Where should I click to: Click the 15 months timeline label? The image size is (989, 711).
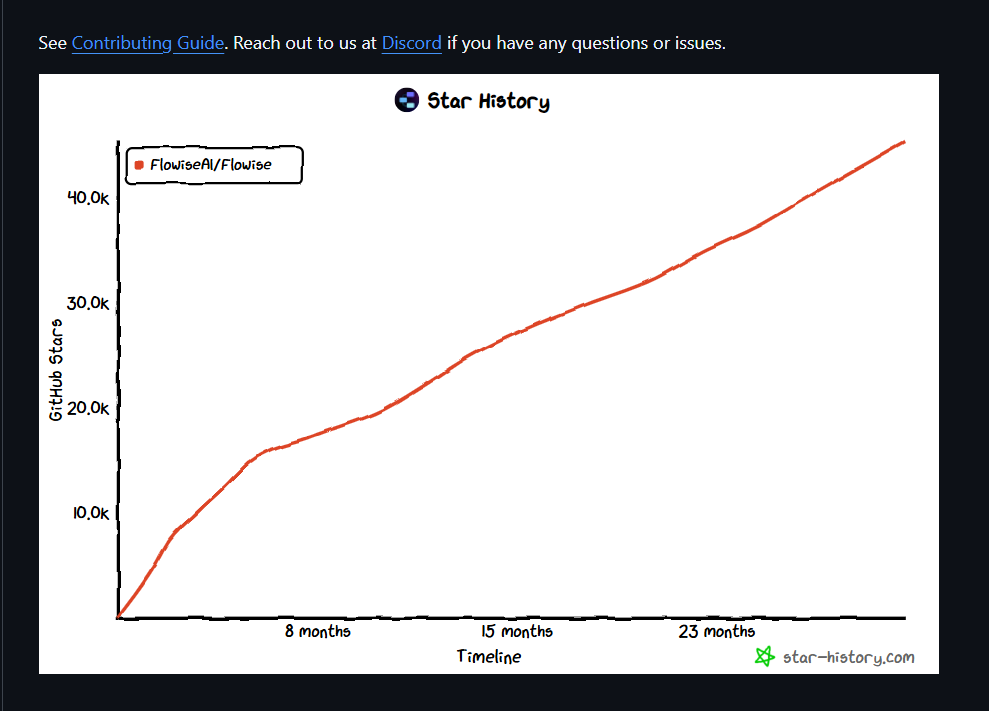tap(517, 632)
